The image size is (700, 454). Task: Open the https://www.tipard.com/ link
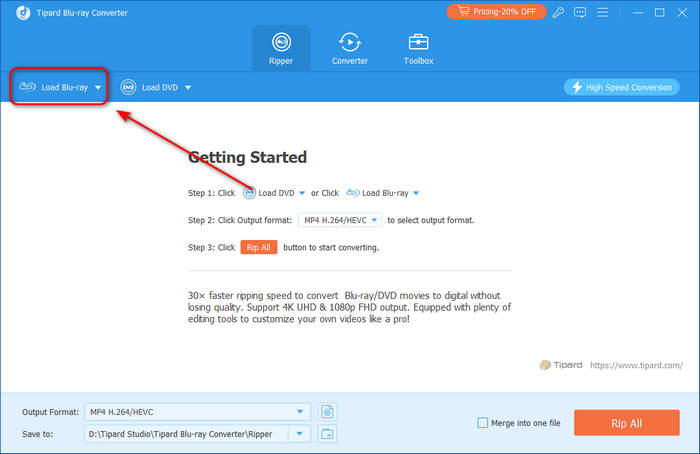[636, 365]
